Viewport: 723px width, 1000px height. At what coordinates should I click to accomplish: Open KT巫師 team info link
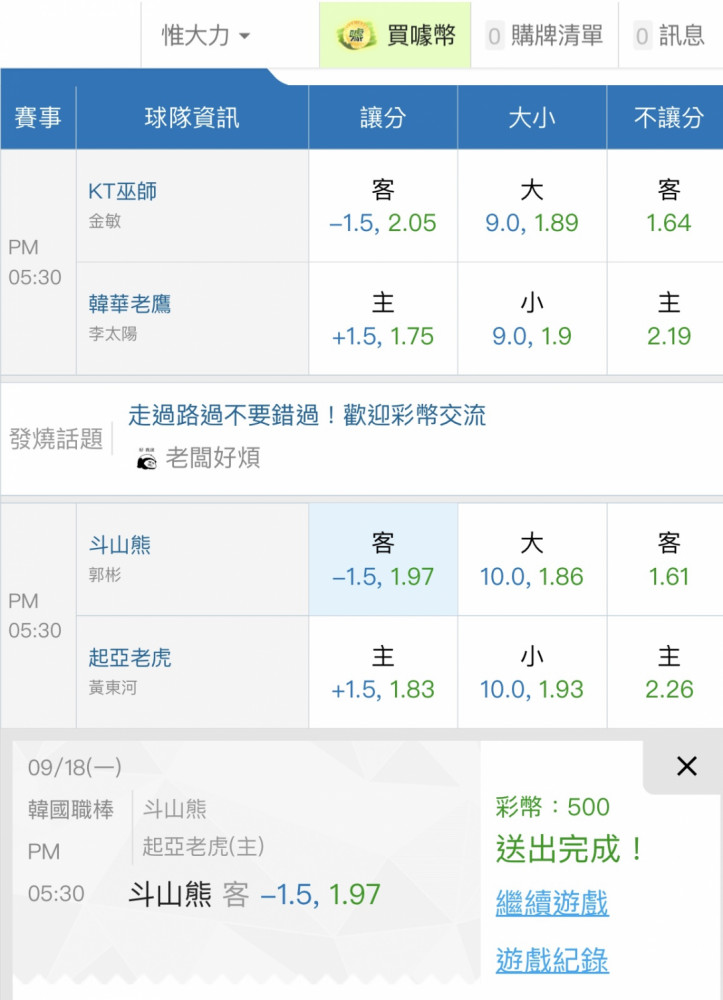[123, 191]
